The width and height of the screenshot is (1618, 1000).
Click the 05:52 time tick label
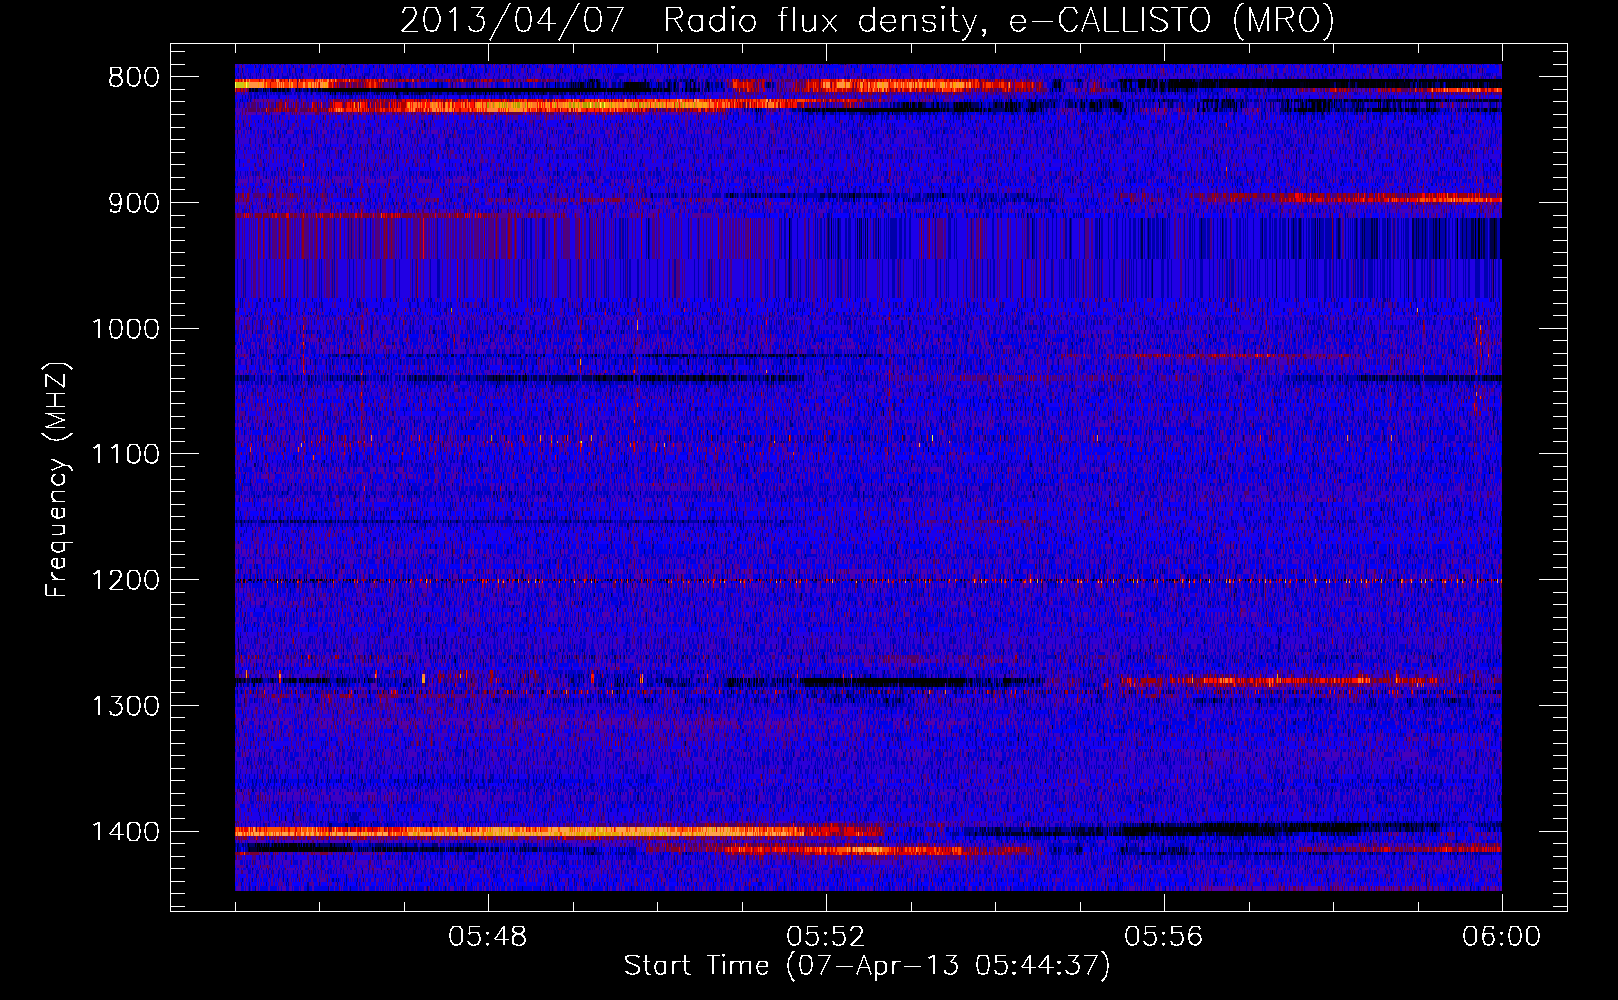click(x=826, y=937)
